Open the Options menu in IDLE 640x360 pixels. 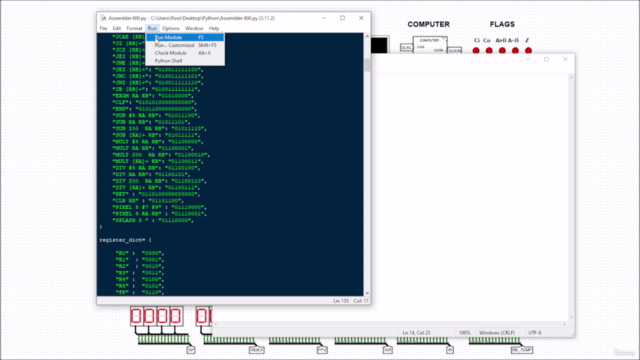171,29
